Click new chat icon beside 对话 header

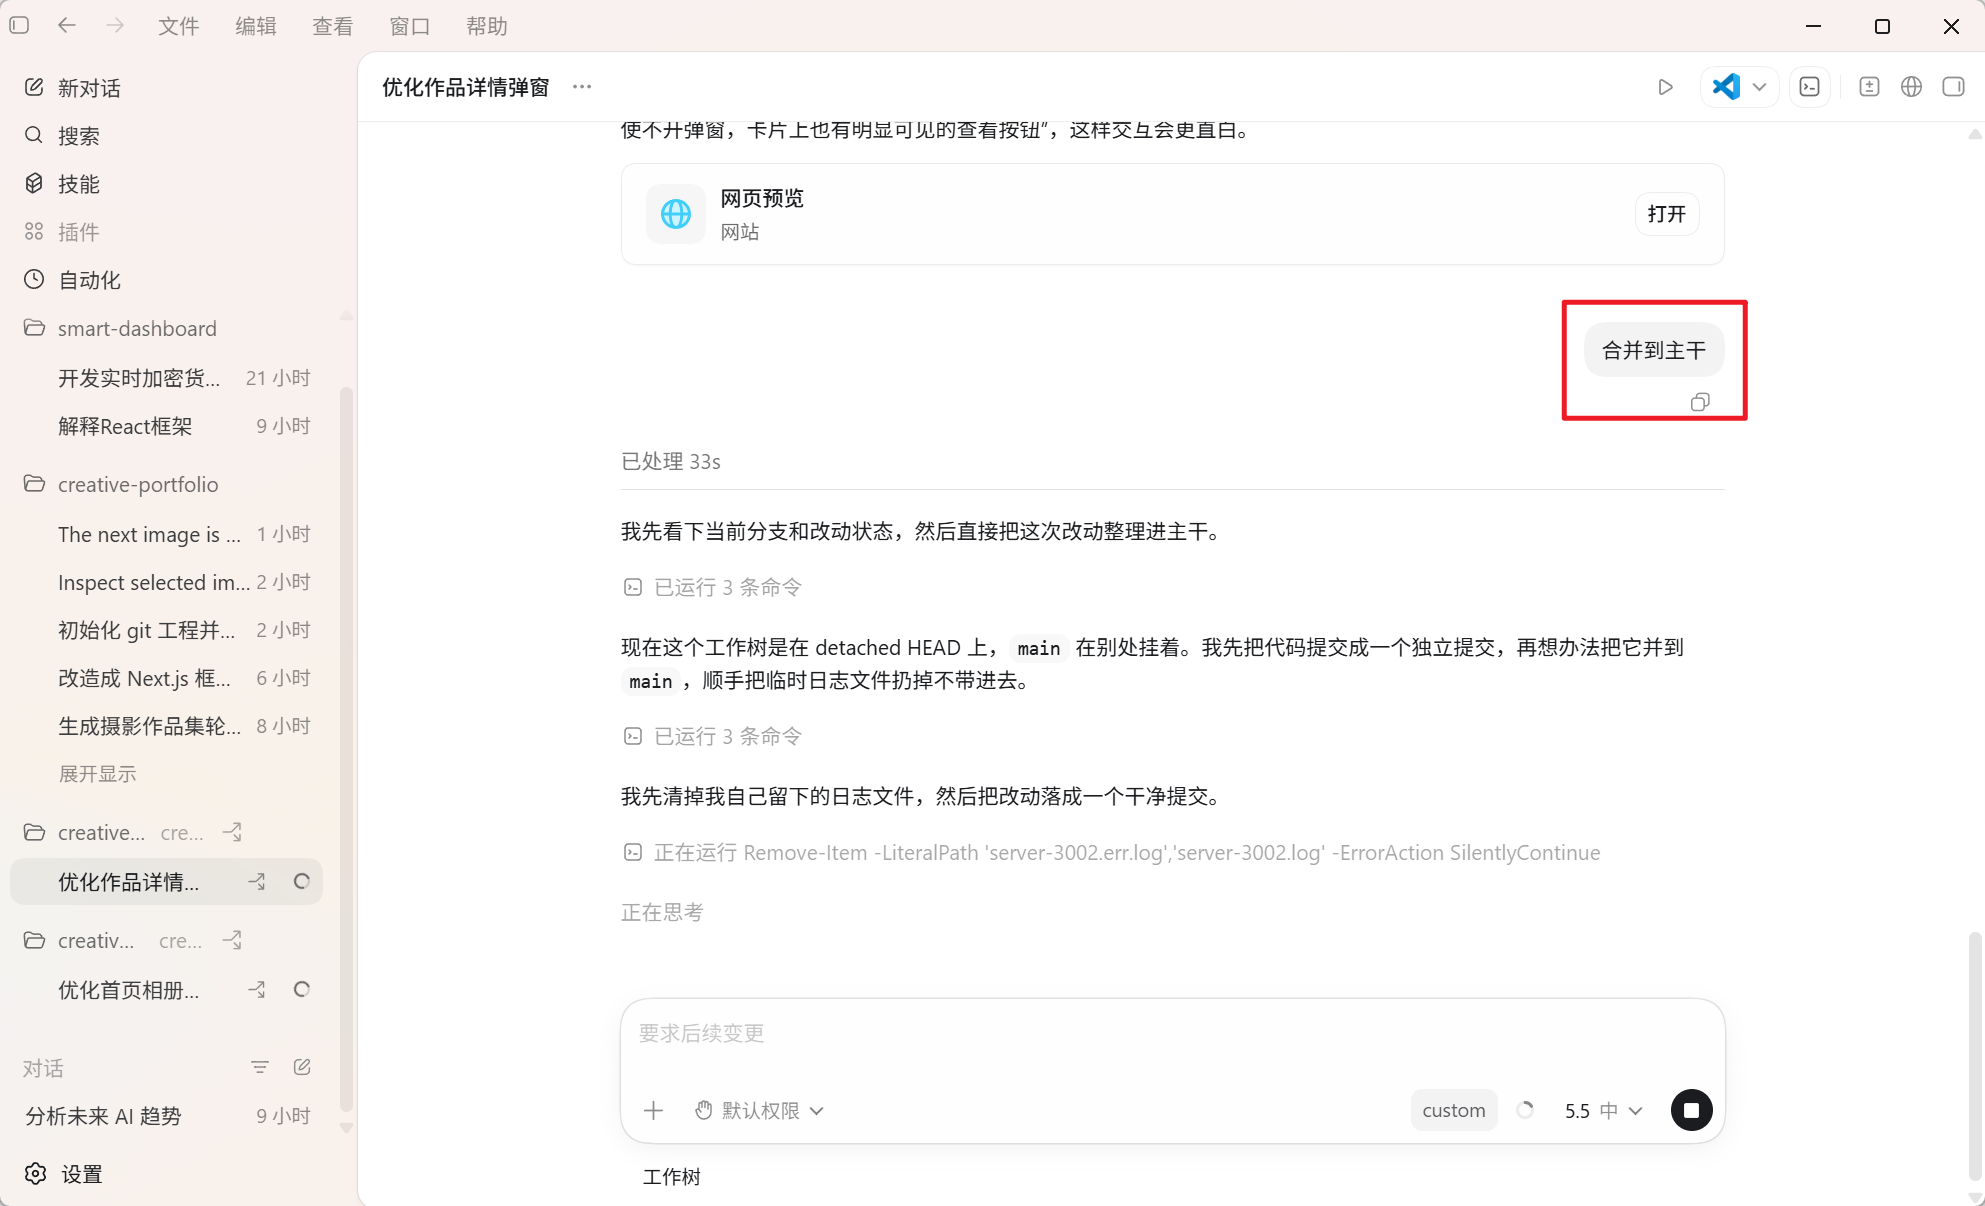[302, 1067]
